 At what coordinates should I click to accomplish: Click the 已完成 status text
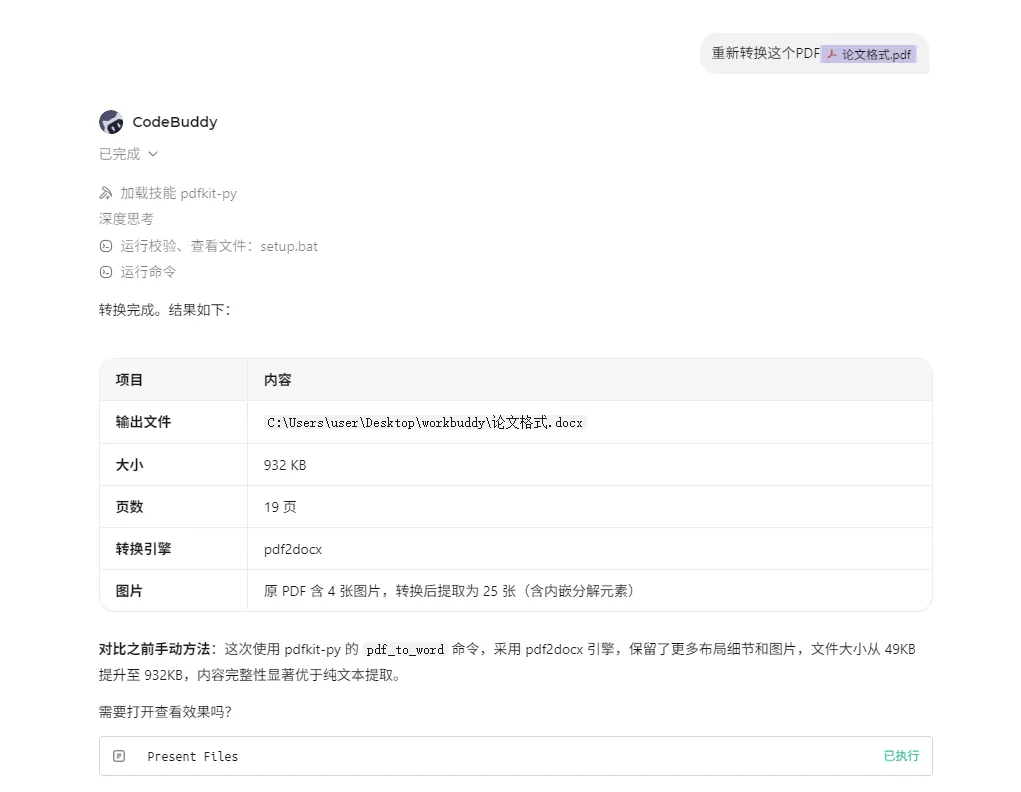click(120, 154)
